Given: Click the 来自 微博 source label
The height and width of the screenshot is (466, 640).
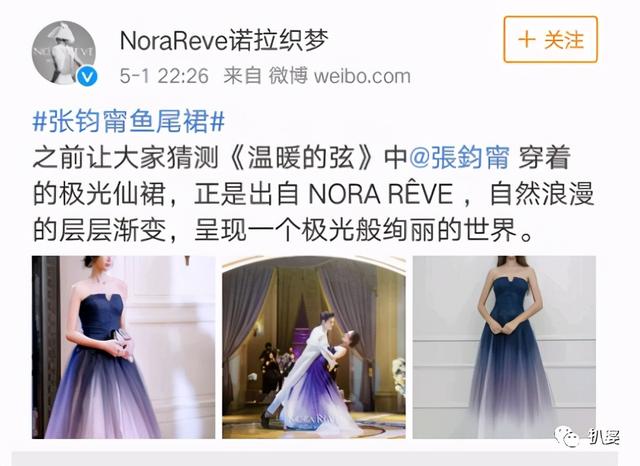Looking at the screenshot, I should [x=265, y=76].
